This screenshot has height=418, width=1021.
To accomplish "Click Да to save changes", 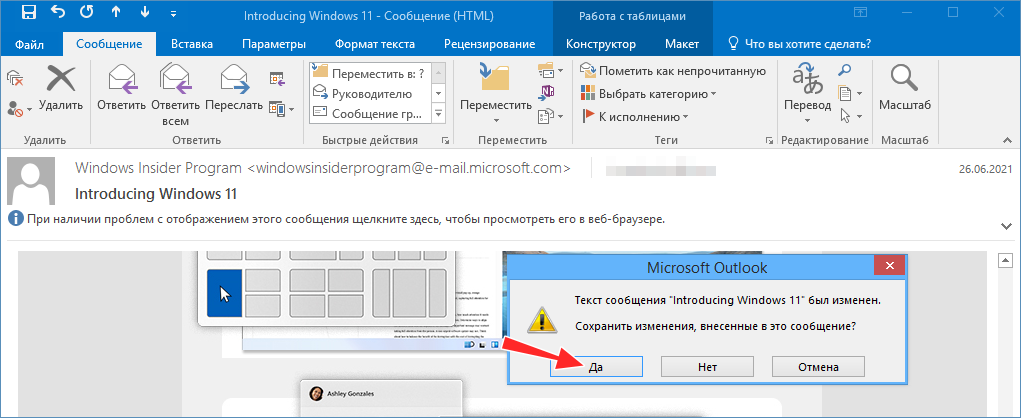I will click(596, 367).
